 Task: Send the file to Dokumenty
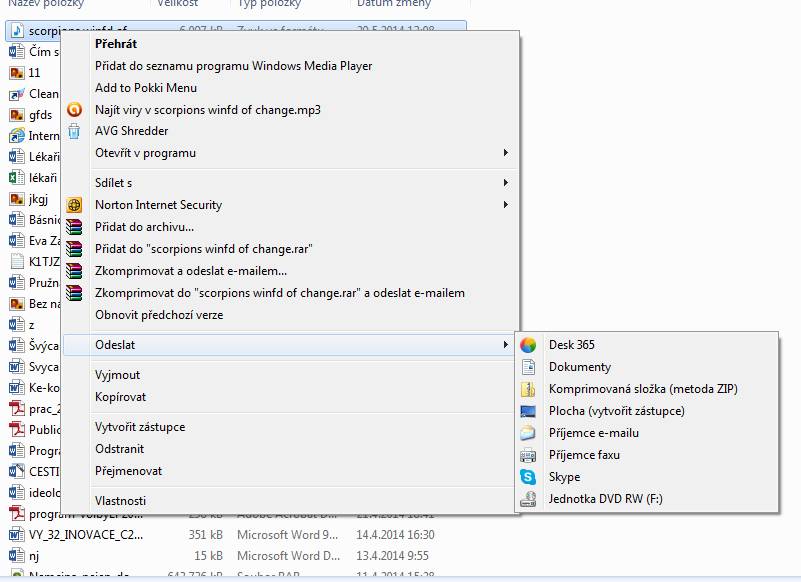pyautogui.click(x=580, y=367)
